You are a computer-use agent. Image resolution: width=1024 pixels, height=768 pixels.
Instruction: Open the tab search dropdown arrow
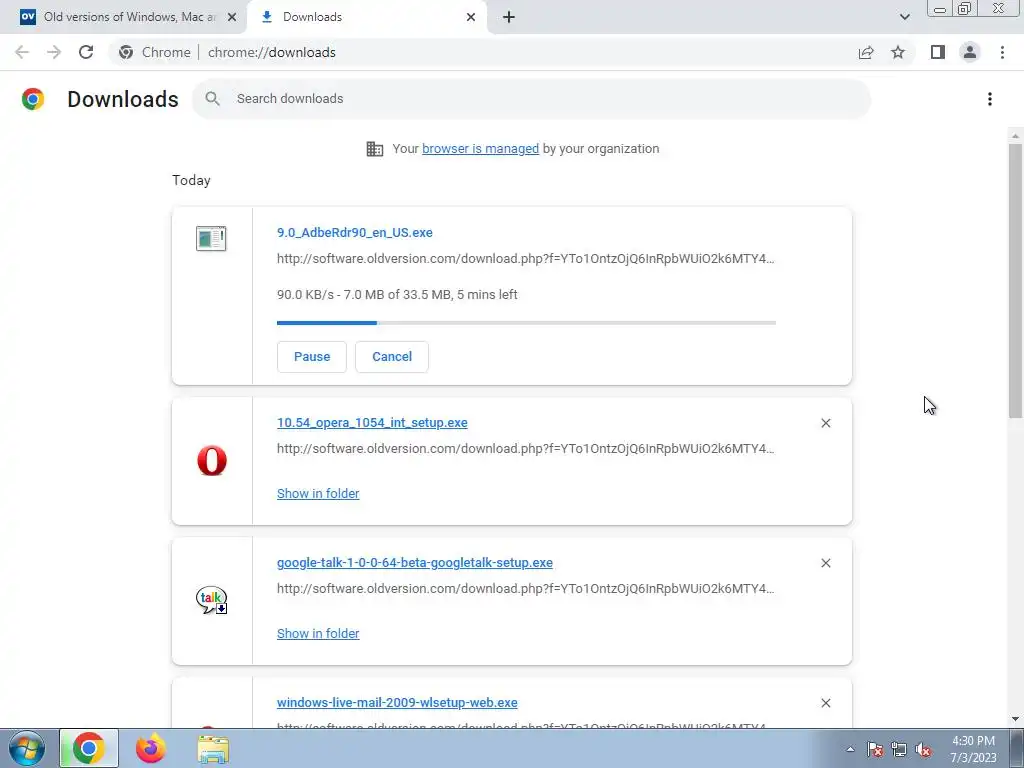pos(904,17)
